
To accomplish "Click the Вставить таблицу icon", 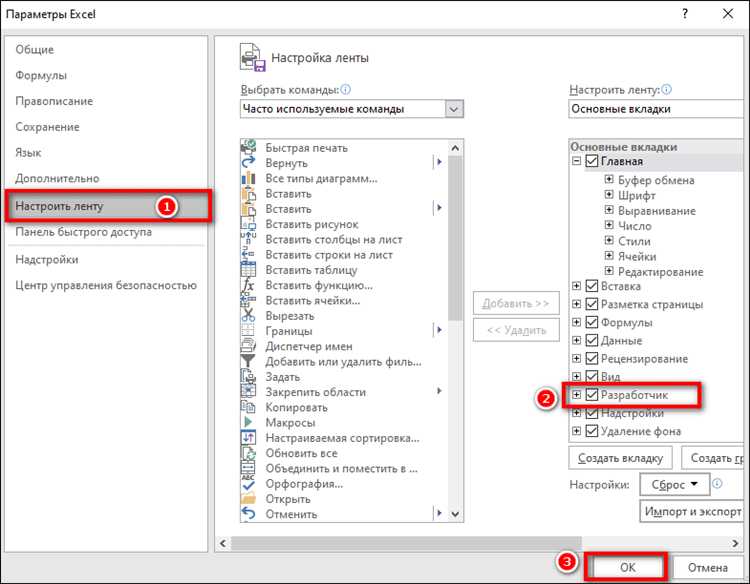I will [x=248, y=270].
